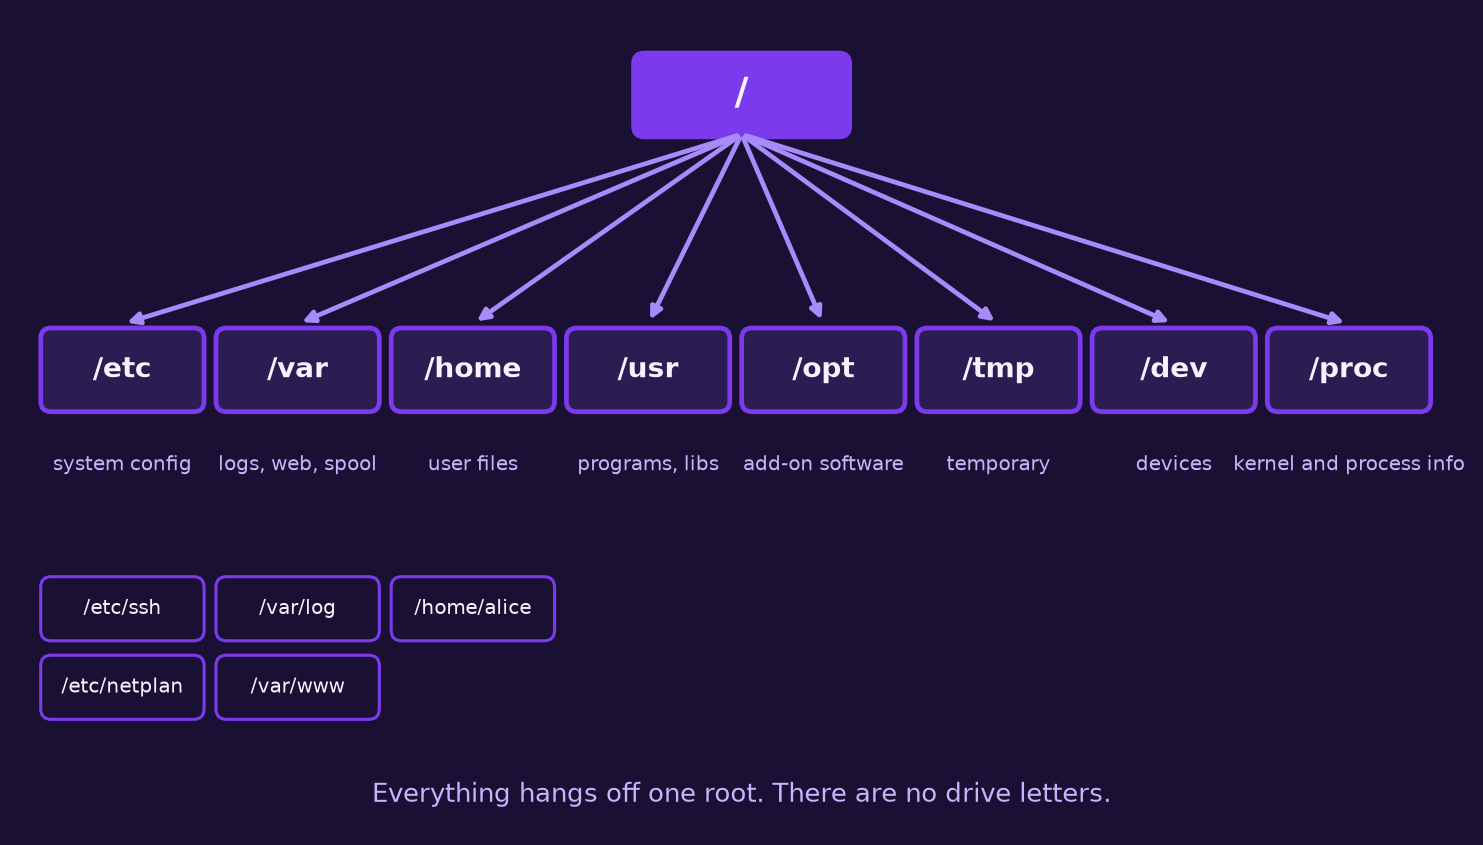Open the /home directory box
Image resolution: width=1483 pixels, height=845 pixels.
pos(473,370)
